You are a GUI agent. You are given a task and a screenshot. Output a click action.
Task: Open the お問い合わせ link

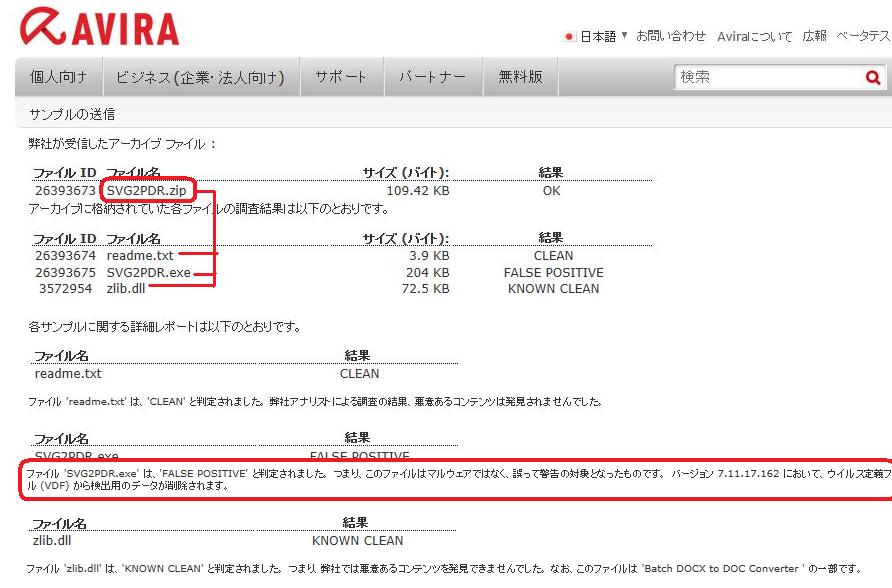click(x=671, y=36)
